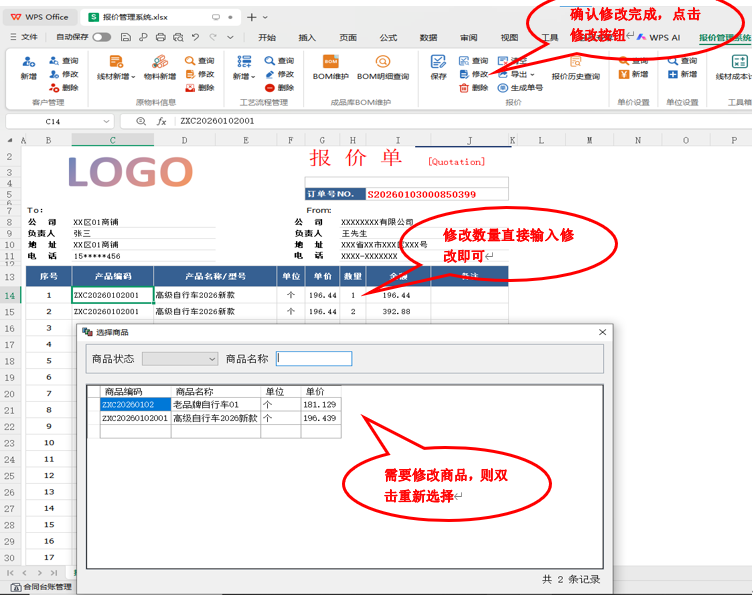
Task: Open the WPS AI tab
Action: (x=659, y=37)
